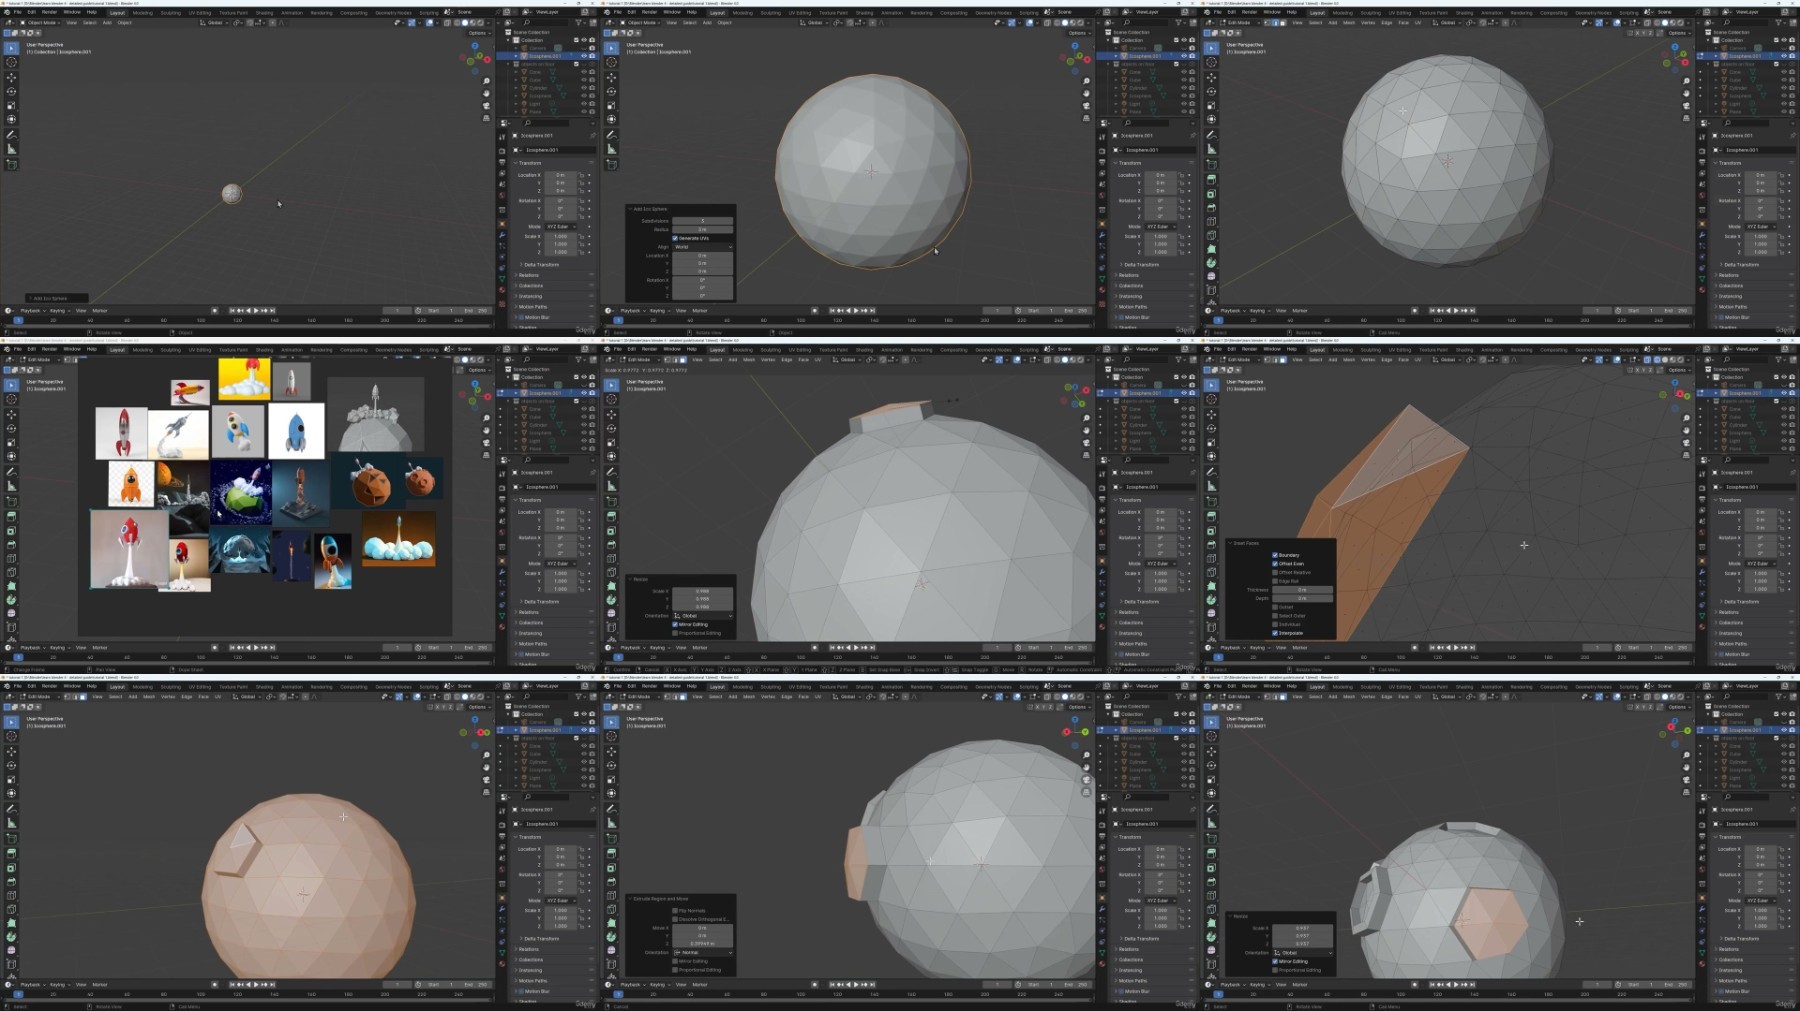The height and width of the screenshot is (1011, 1800).
Task: Click Marker in Add Ico Sphere window timeline
Action: tap(700, 310)
